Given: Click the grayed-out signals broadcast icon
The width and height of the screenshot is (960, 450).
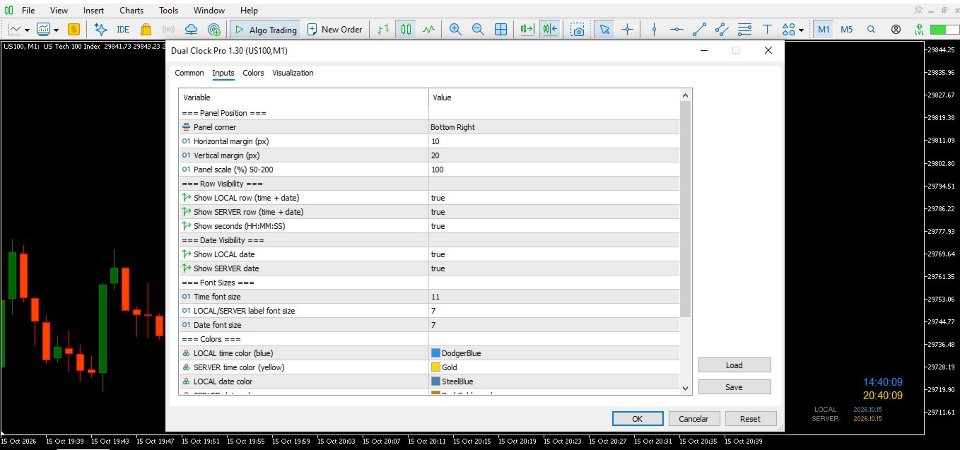Looking at the screenshot, I should pos(168,29).
